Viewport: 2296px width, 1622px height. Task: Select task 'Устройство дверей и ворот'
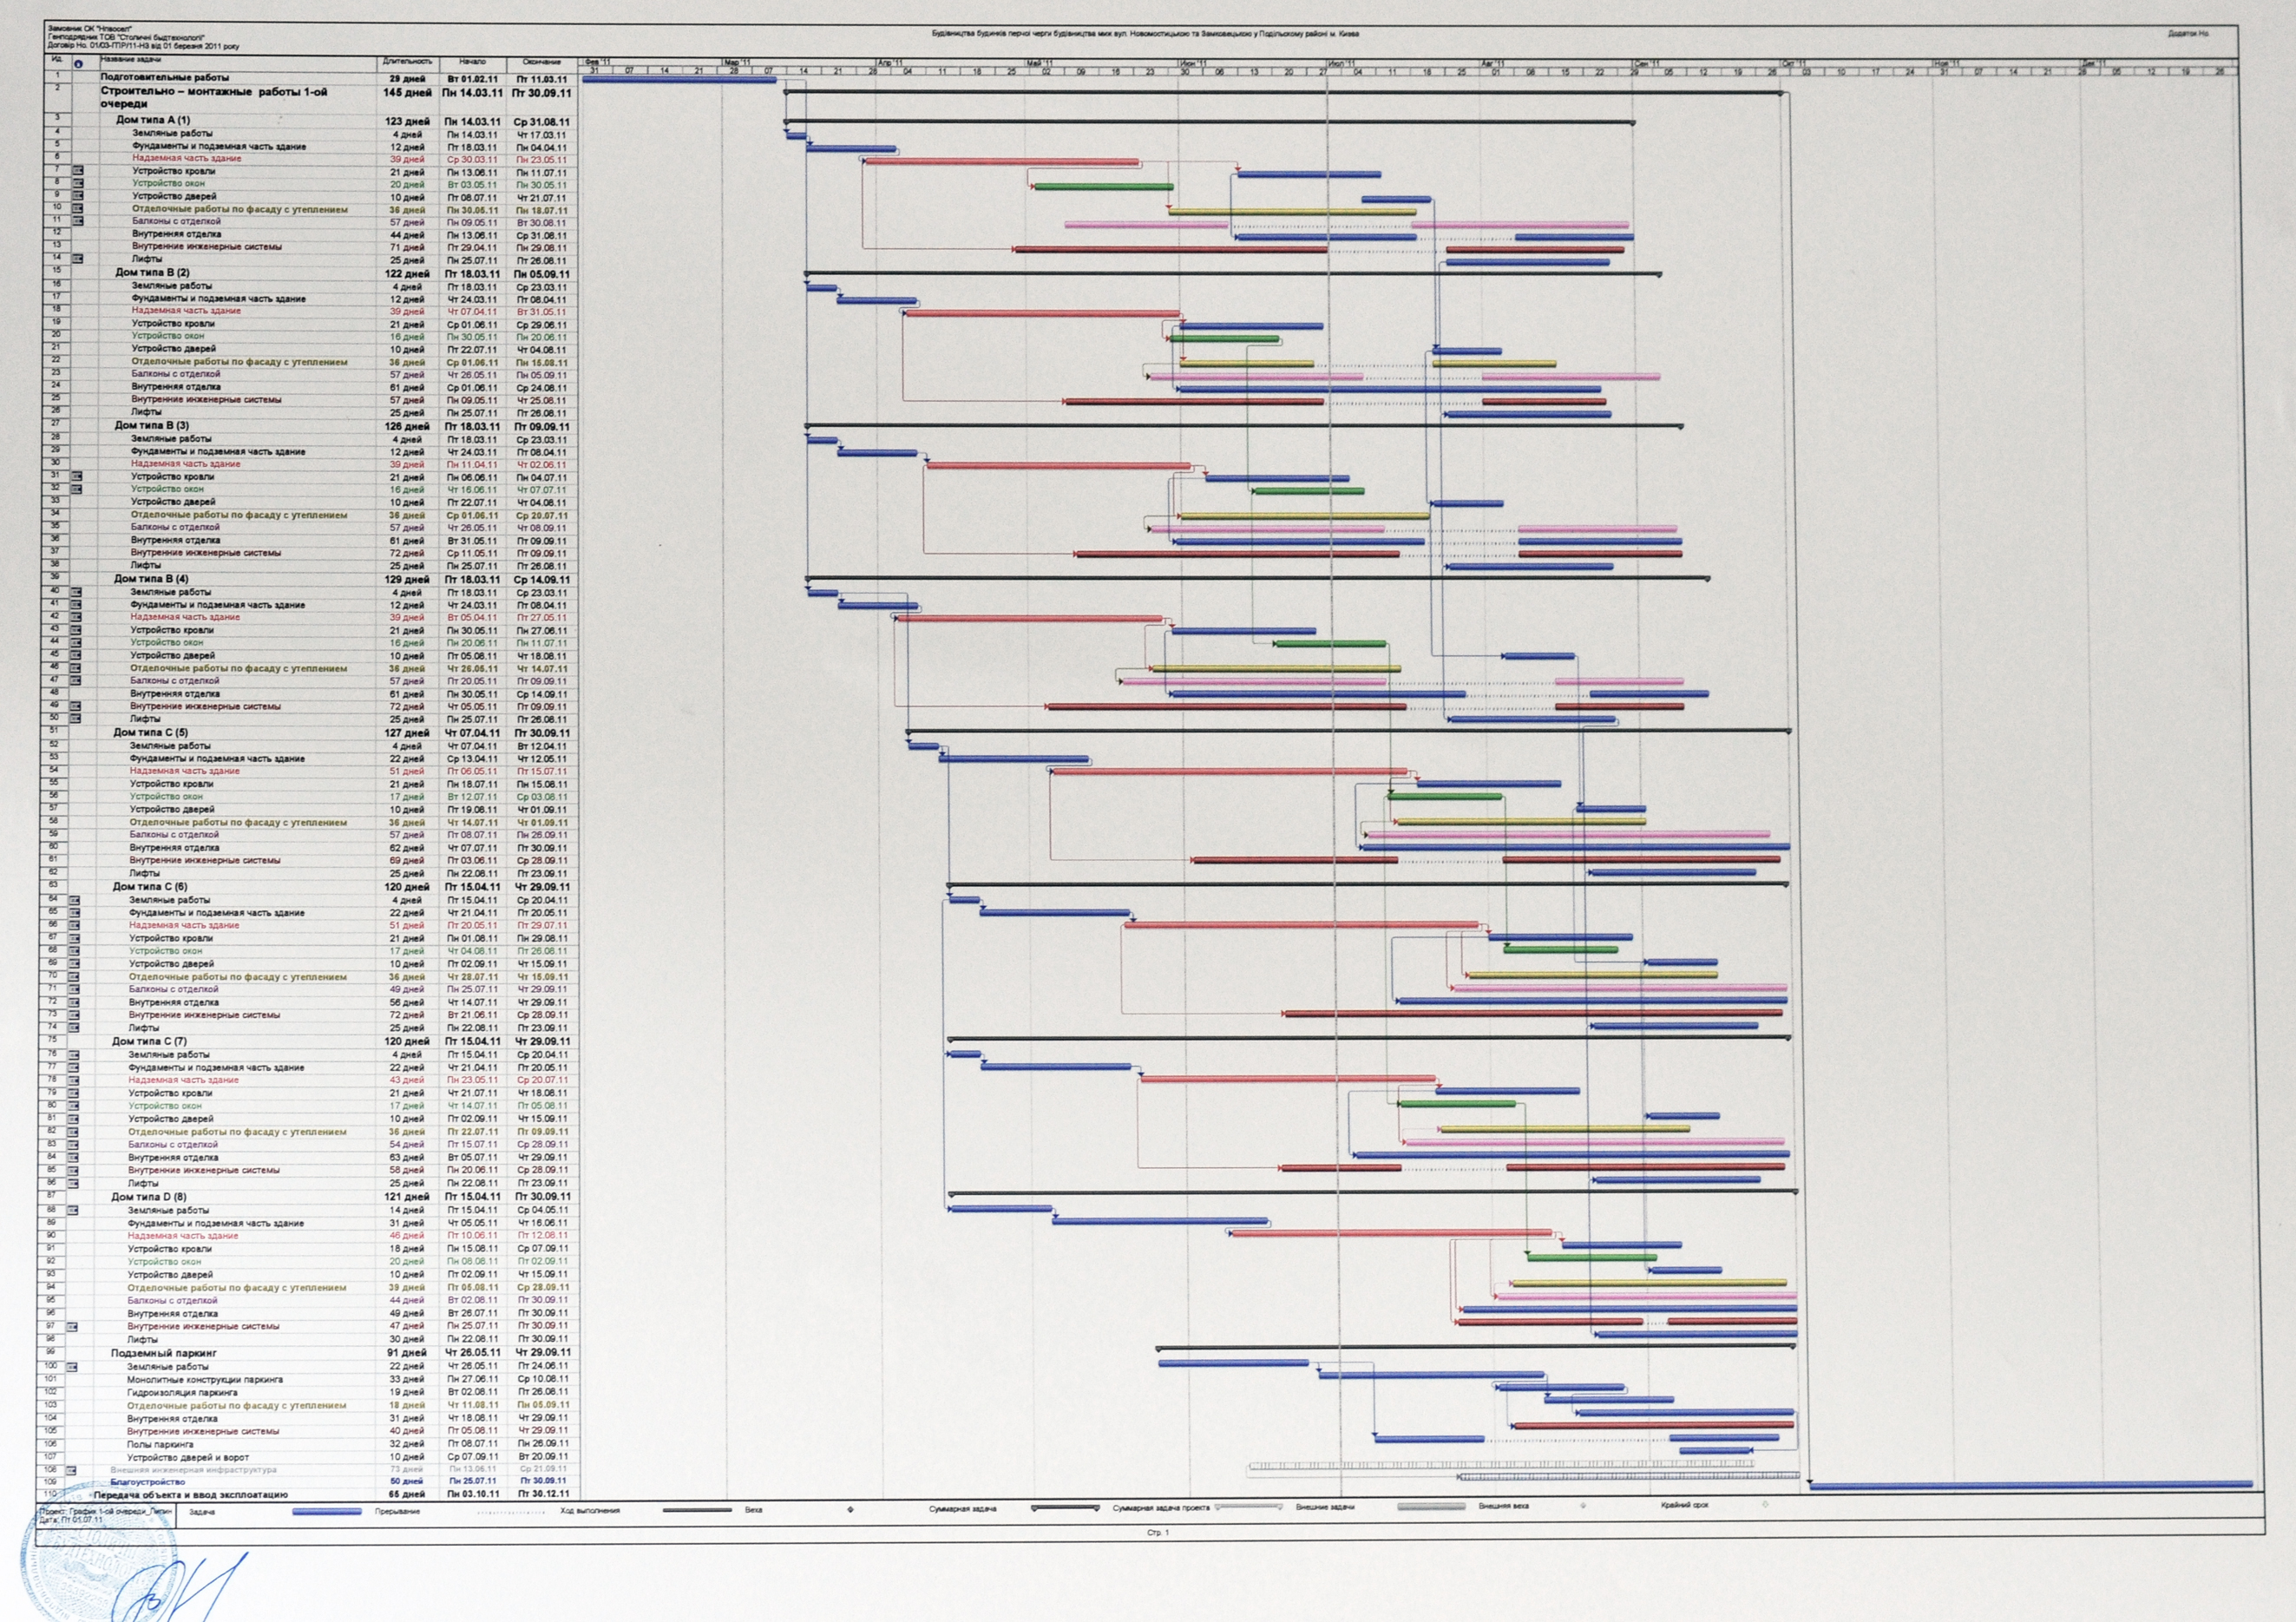click(x=188, y=1458)
